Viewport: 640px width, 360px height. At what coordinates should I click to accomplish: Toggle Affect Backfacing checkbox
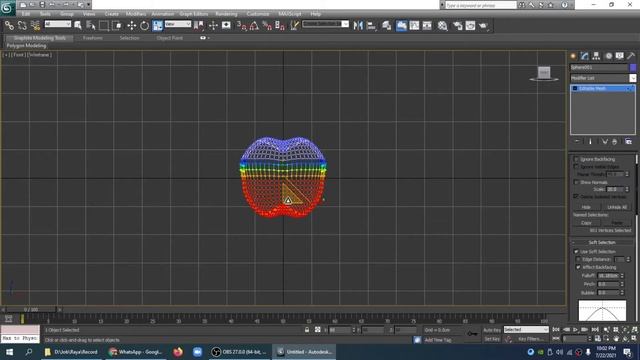tap(578, 267)
